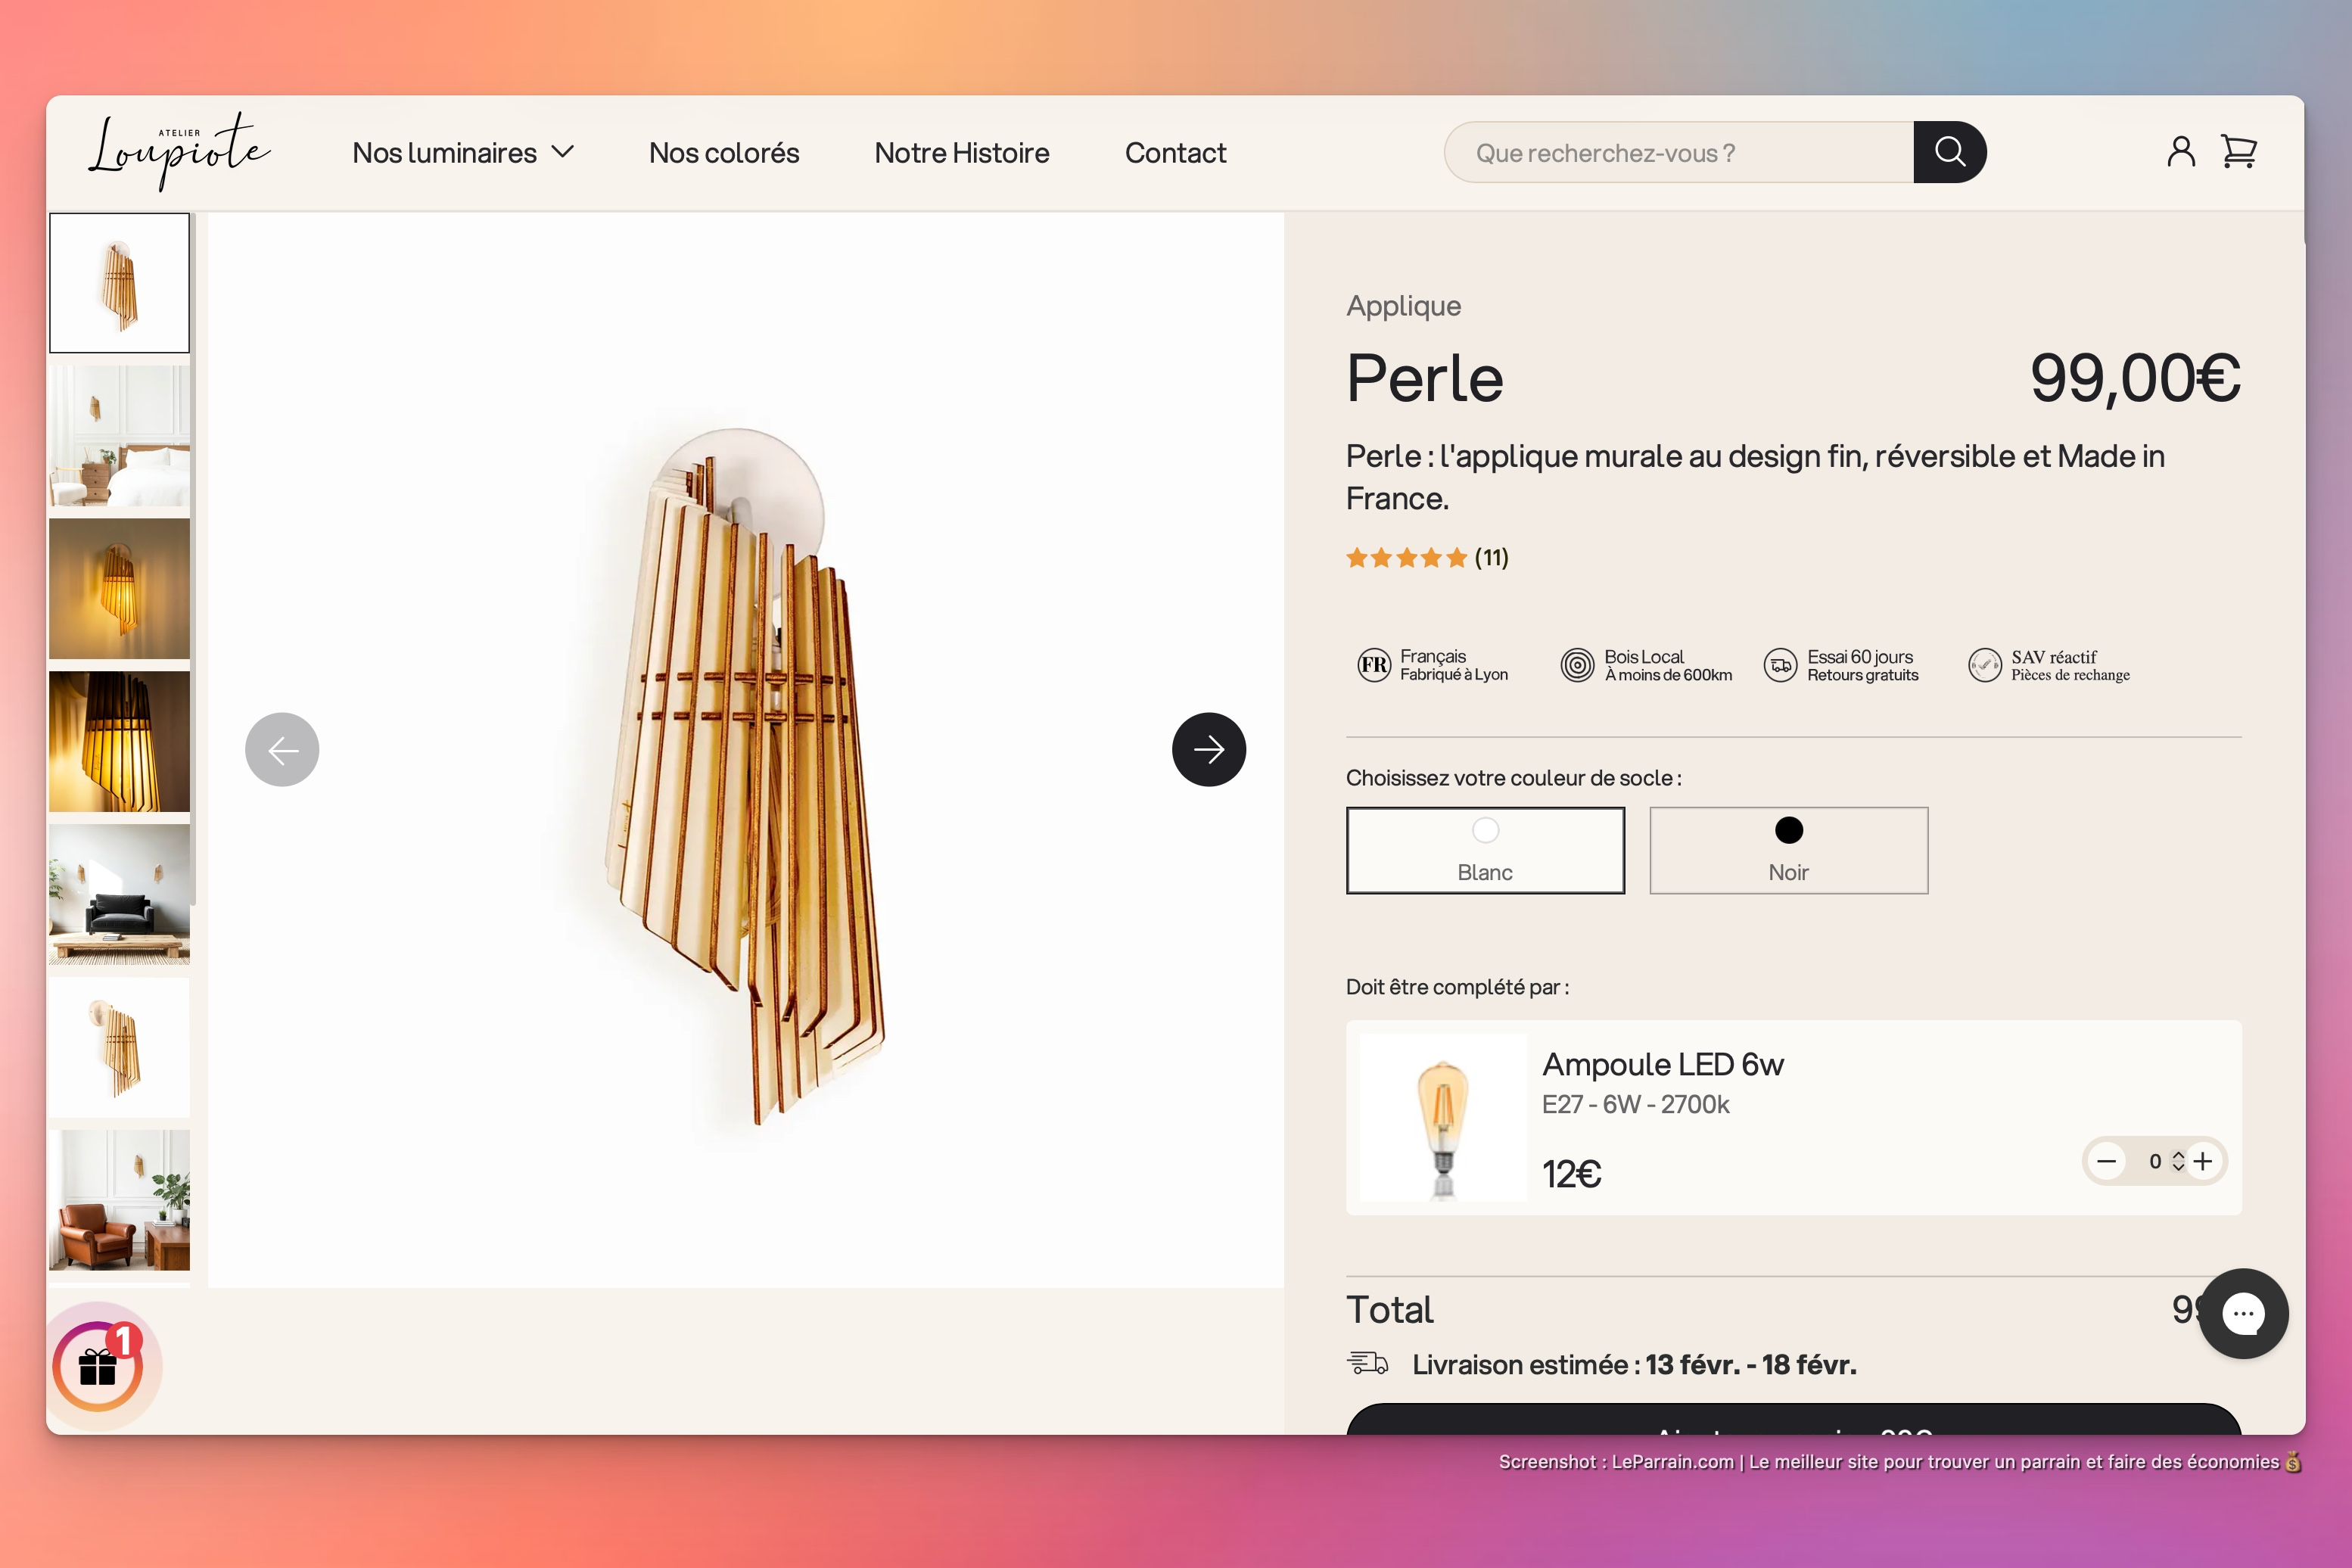Click the Atelier Loupiote logo
Screen dimensions: 2352x1568
(179, 152)
